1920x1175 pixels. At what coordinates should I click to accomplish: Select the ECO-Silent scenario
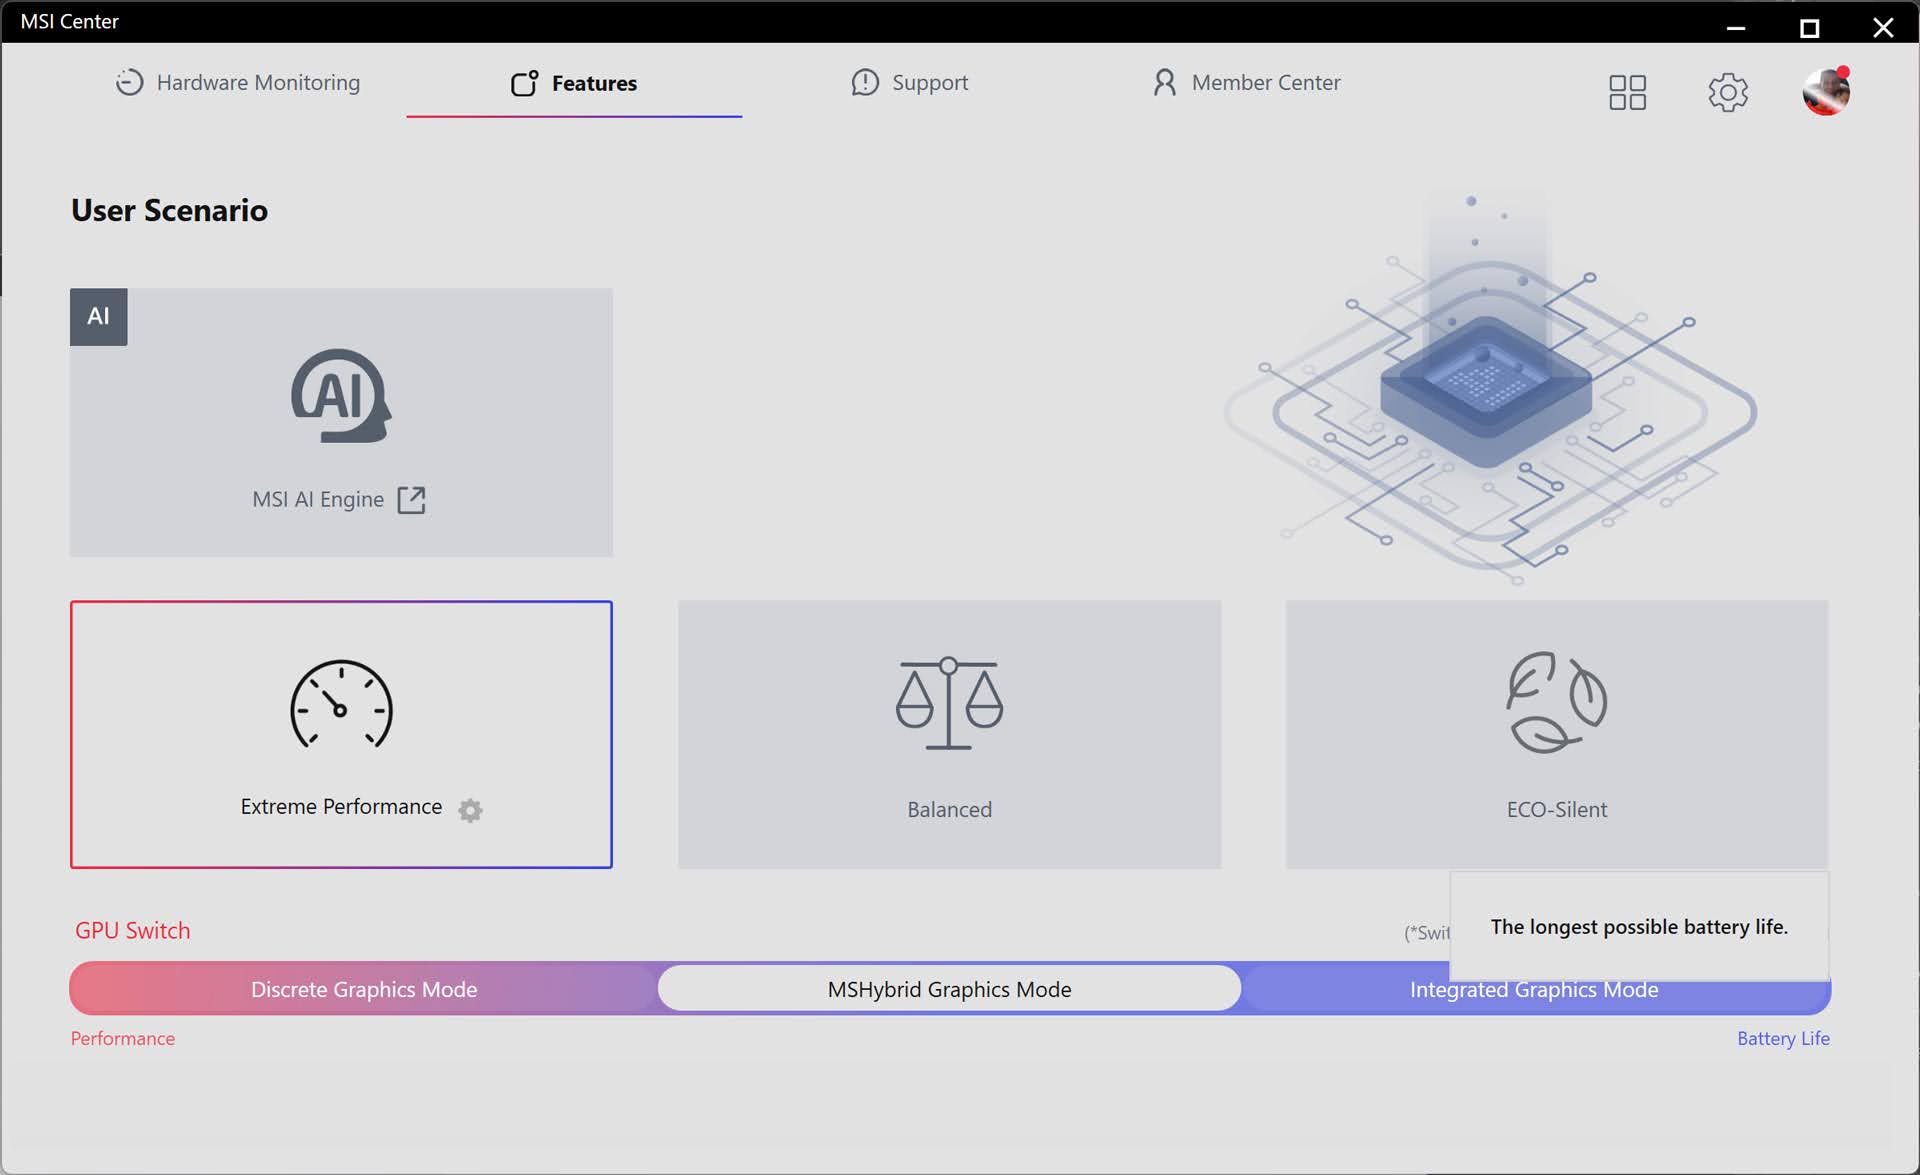(x=1556, y=734)
